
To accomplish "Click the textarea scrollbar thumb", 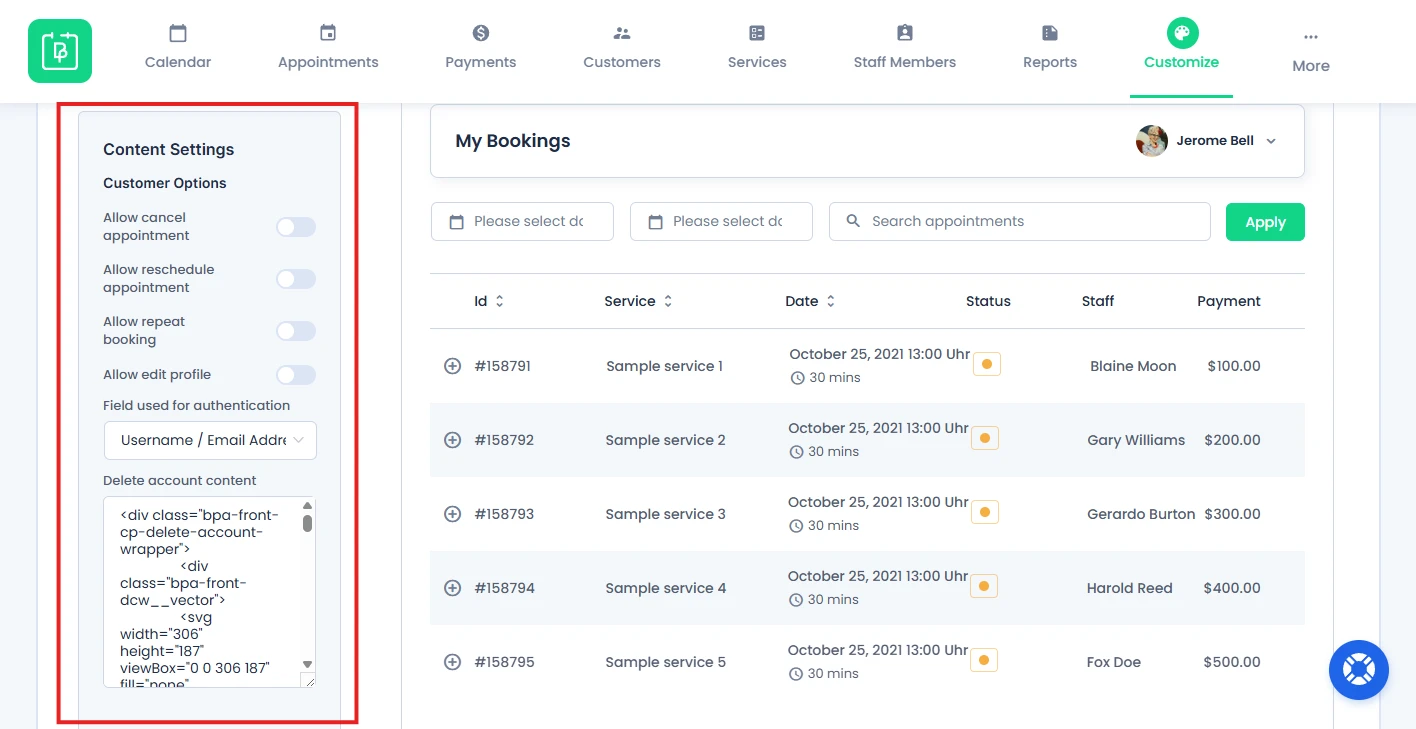I will pos(307,523).
